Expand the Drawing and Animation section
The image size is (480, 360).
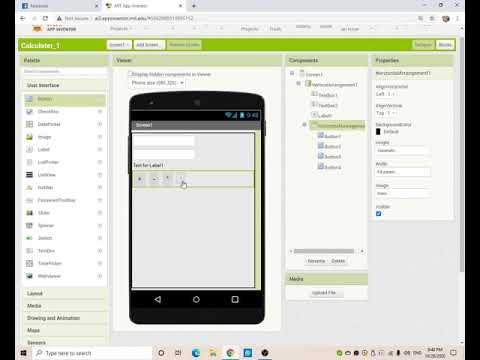pyautogui.click(x=65, y=318)
